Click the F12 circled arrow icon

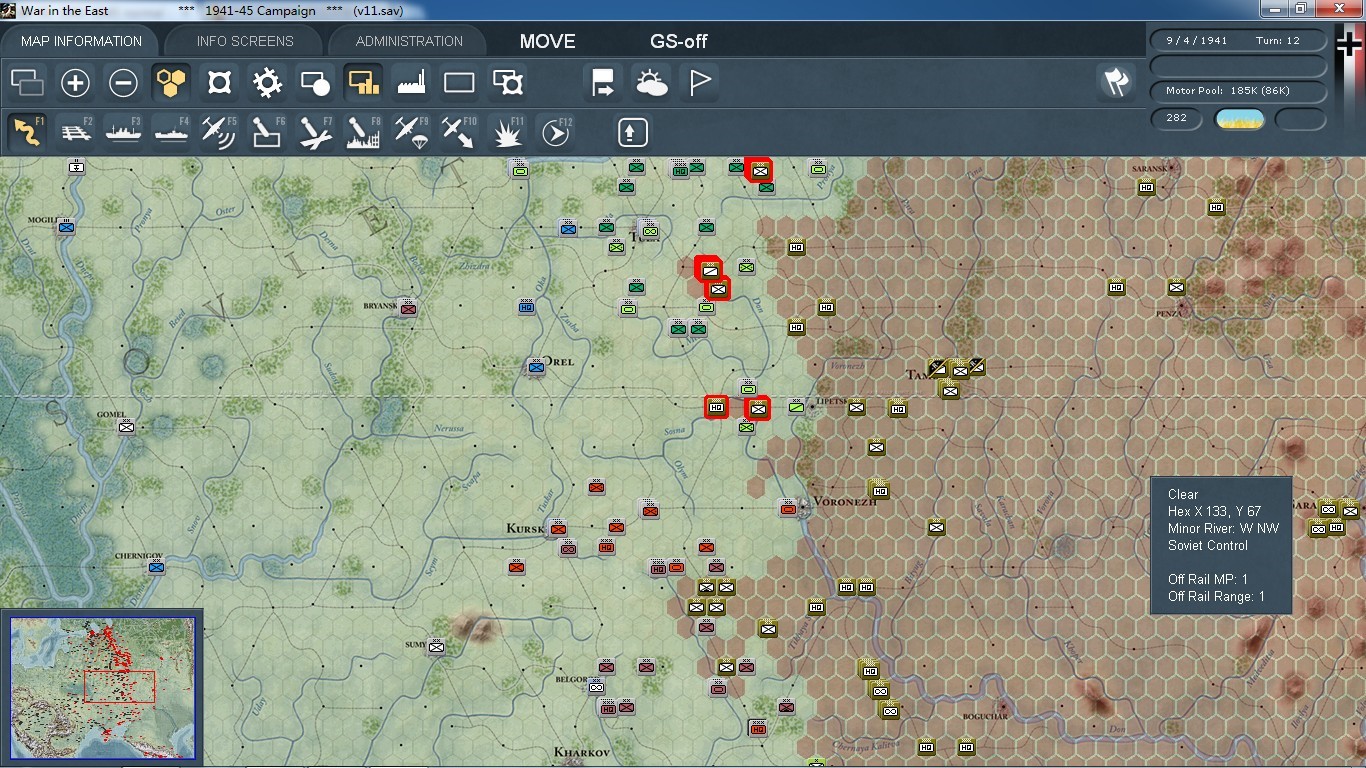pyautogui.click(x=555, y=132)
